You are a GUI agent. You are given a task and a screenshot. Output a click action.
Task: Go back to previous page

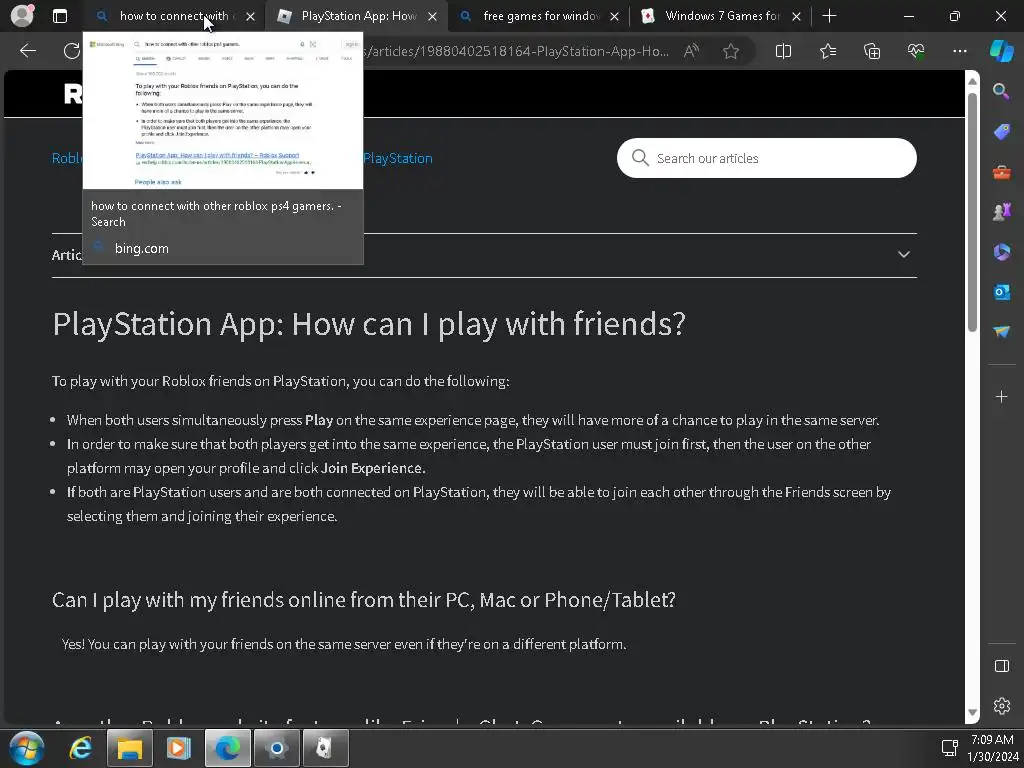click(28, 51)
